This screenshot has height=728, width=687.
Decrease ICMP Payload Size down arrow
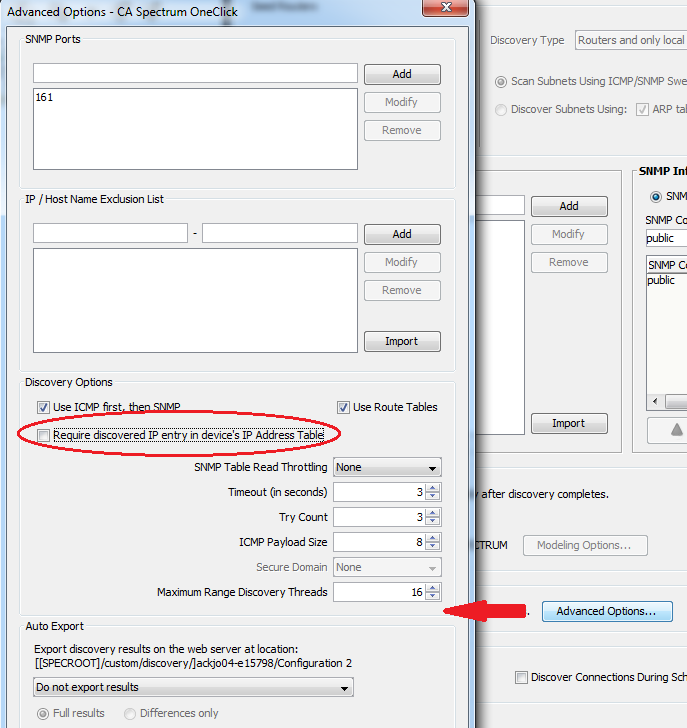pos(433,546)
